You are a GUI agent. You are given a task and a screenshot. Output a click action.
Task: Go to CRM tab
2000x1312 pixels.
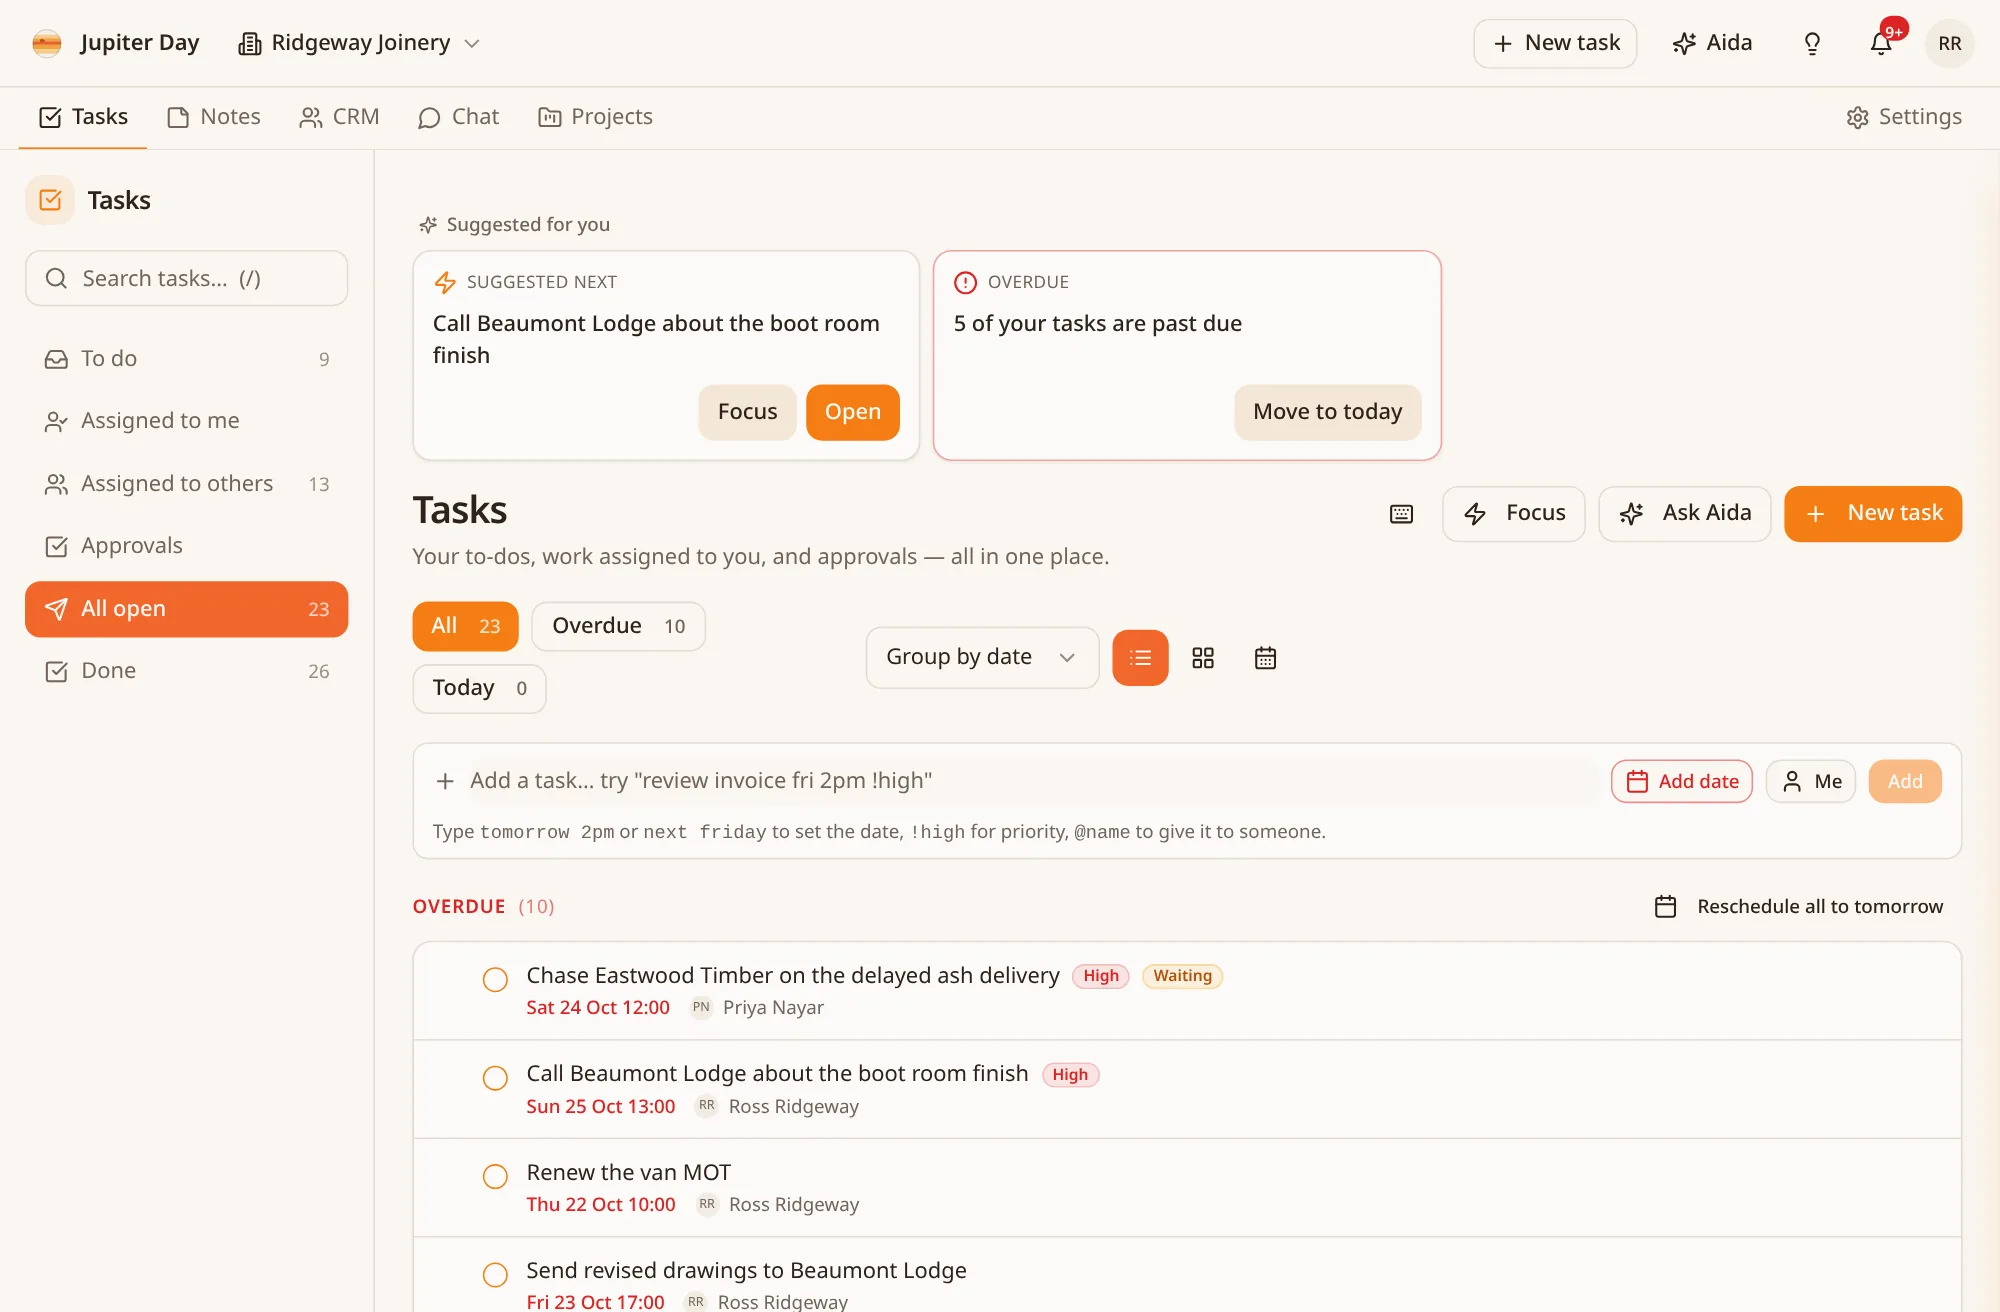[339, 117]
